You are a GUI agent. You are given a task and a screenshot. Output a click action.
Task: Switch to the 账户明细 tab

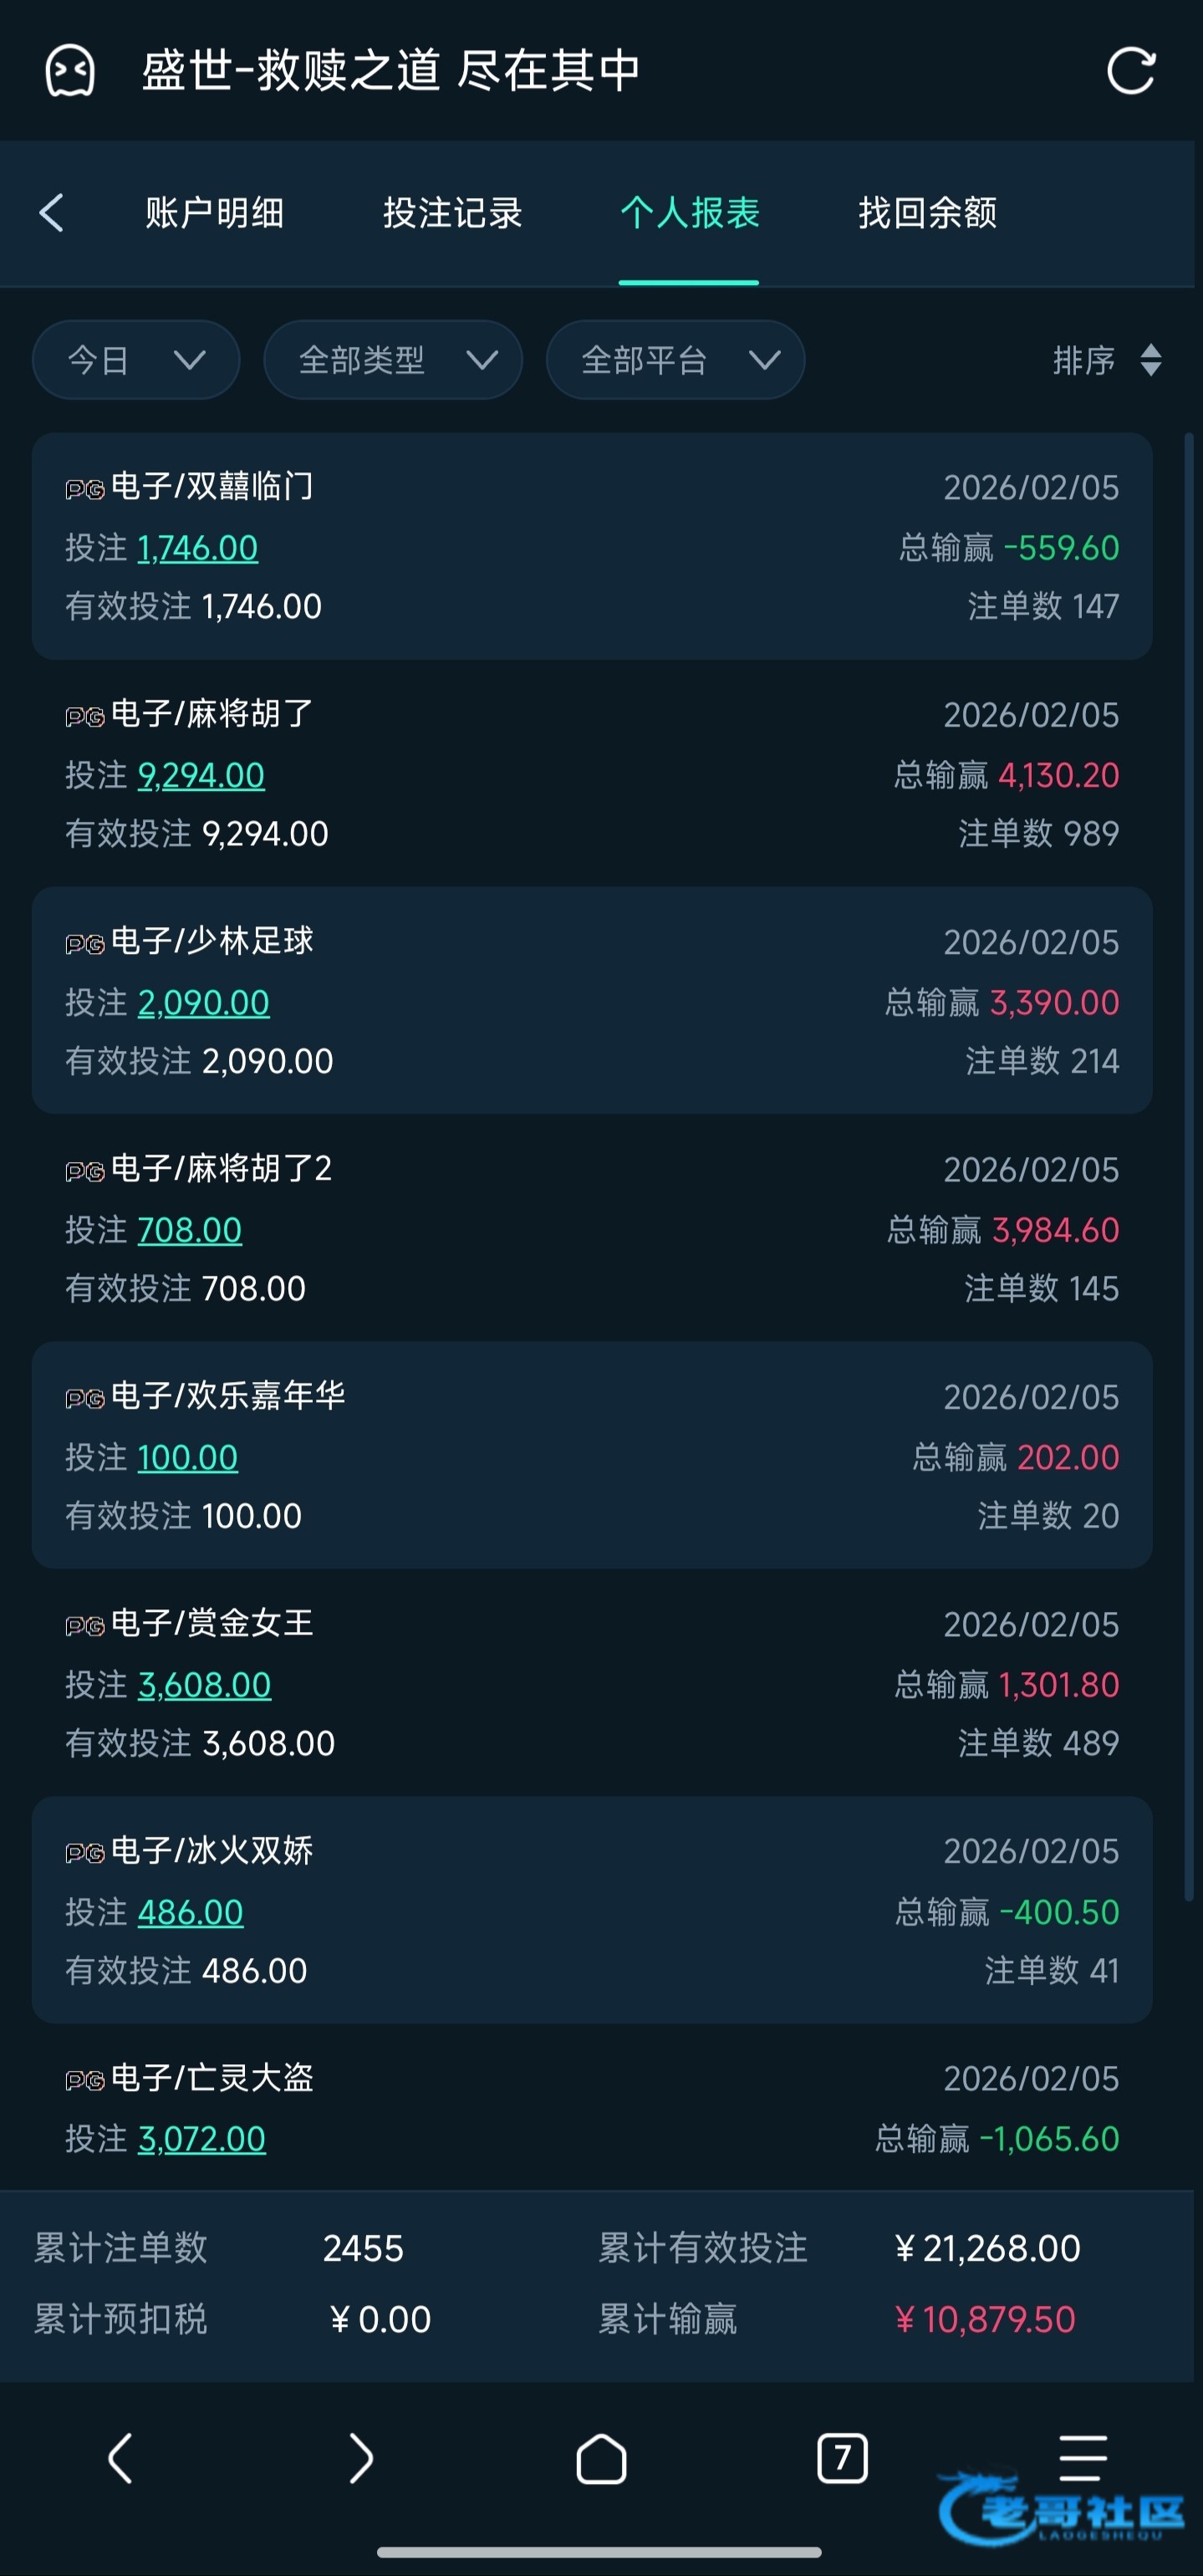point(214,213)
